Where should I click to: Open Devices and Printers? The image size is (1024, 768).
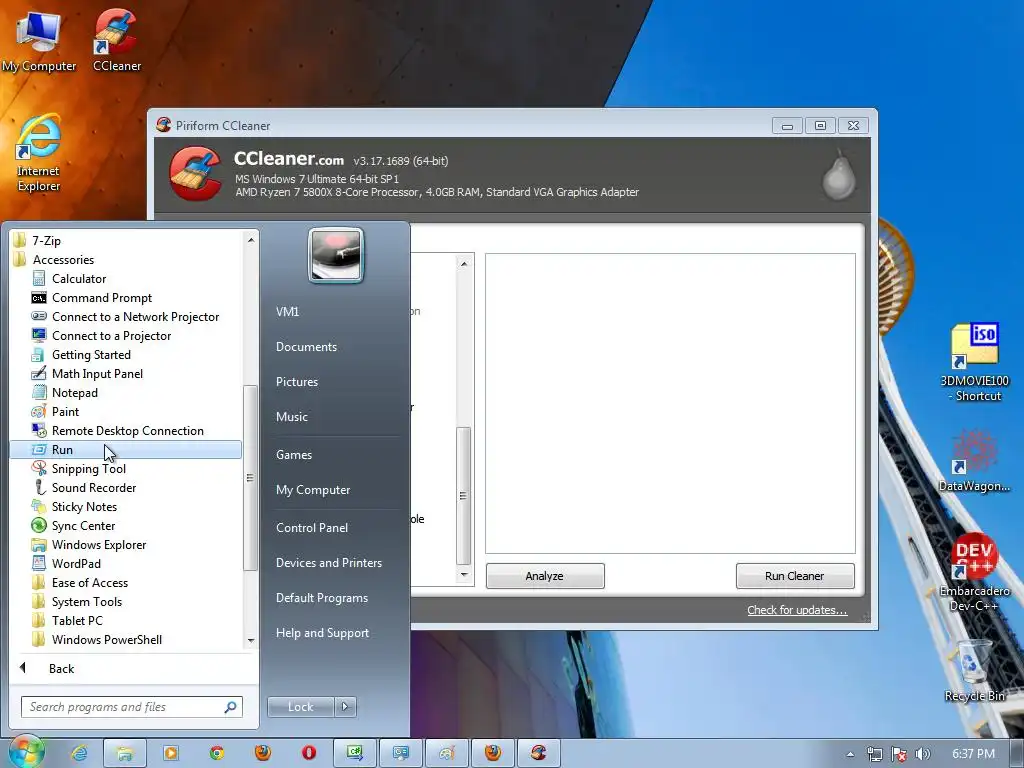click(328, 563)
